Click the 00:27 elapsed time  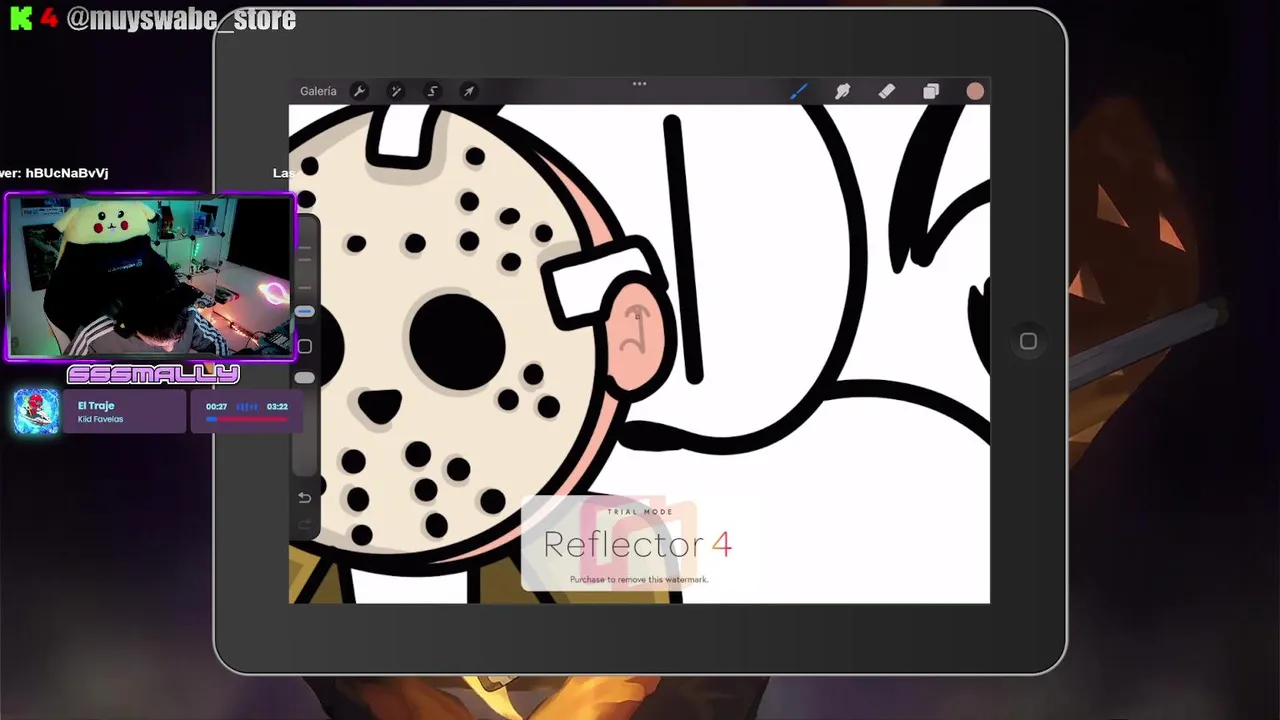(216, 407)
